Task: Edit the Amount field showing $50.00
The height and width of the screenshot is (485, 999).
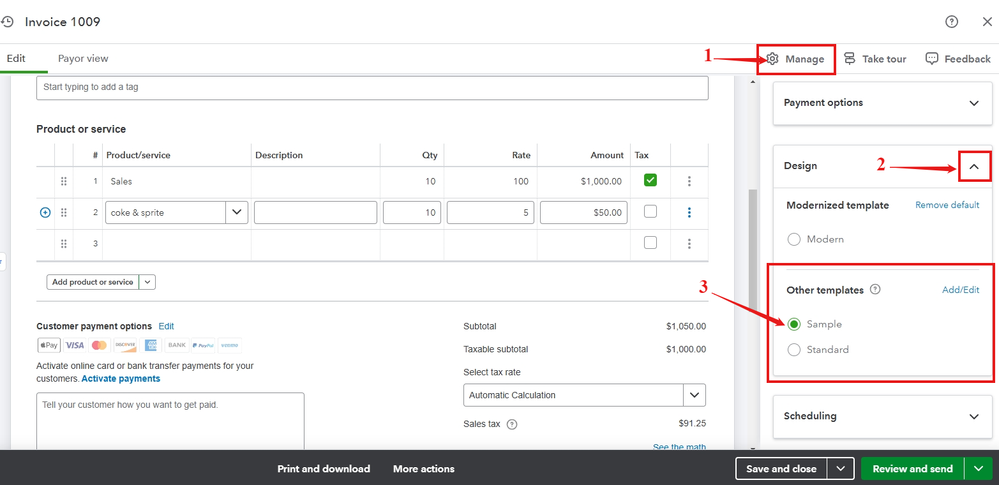Action: point(584,212)
